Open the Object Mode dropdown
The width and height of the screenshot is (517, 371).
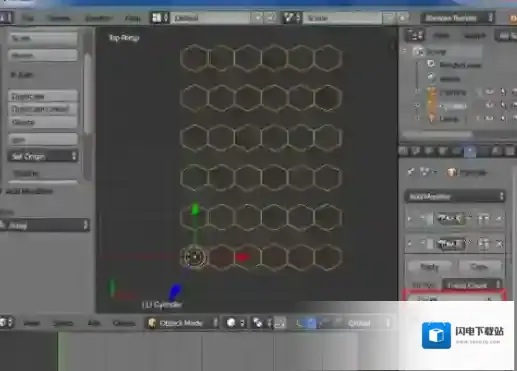click(182, 323)
